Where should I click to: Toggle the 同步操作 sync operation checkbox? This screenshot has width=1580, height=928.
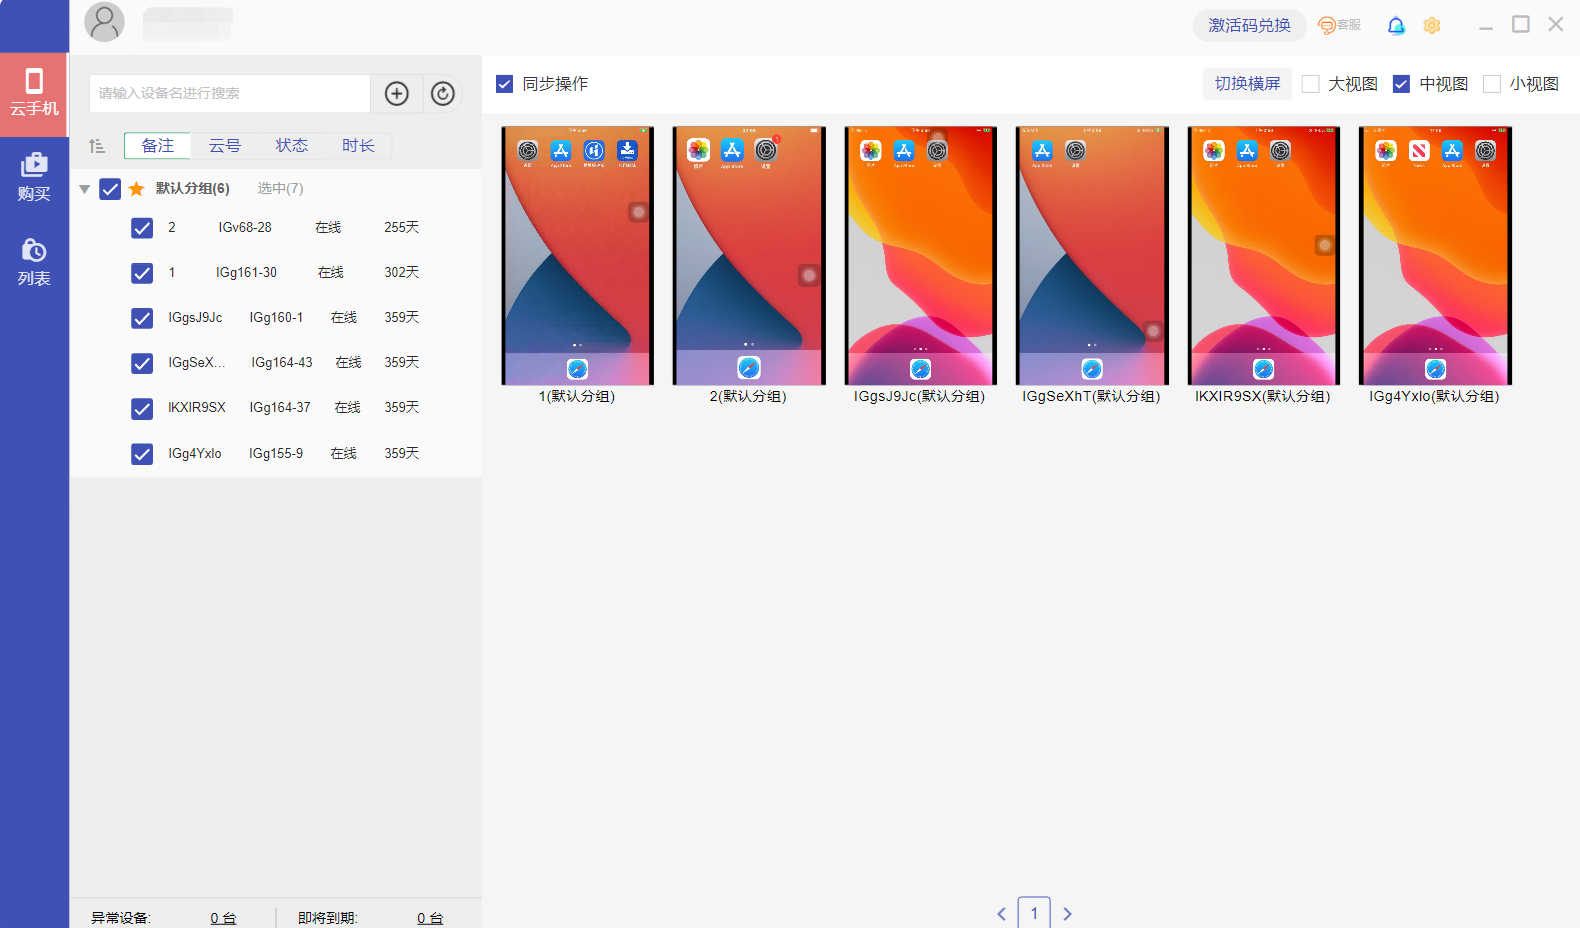click(x=505, y=84)
